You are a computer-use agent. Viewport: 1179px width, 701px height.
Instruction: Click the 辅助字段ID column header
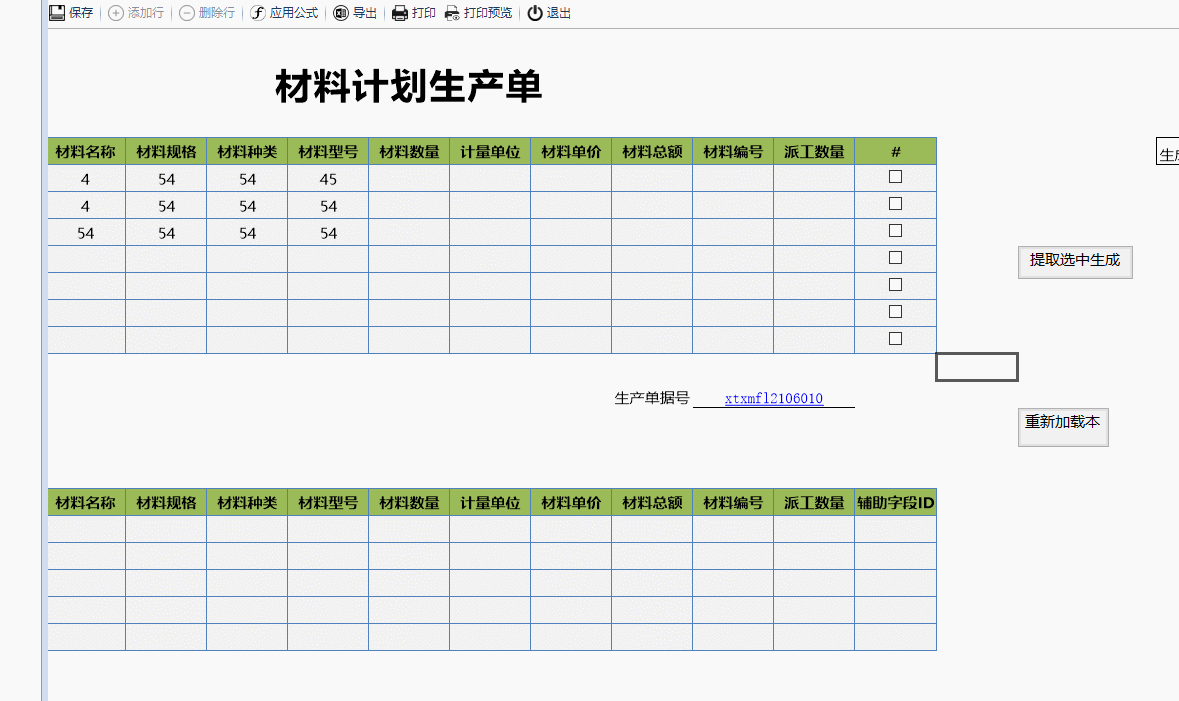[895, 503]
